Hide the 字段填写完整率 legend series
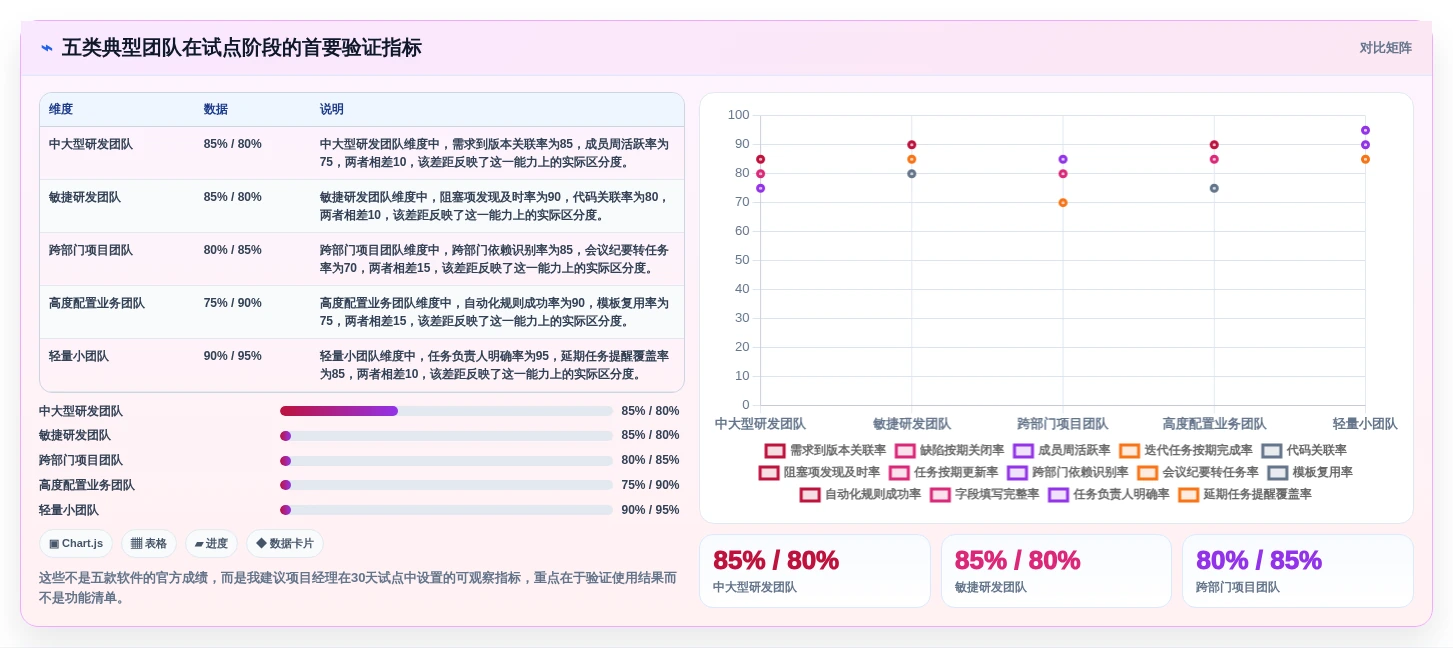Screen dimensions: 1453x648 point(984,495)
